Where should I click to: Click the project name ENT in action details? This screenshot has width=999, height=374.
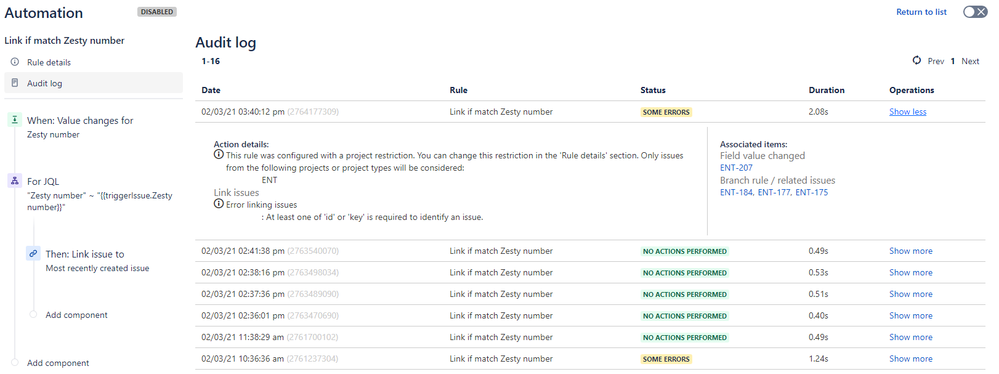tap(270, 180)
